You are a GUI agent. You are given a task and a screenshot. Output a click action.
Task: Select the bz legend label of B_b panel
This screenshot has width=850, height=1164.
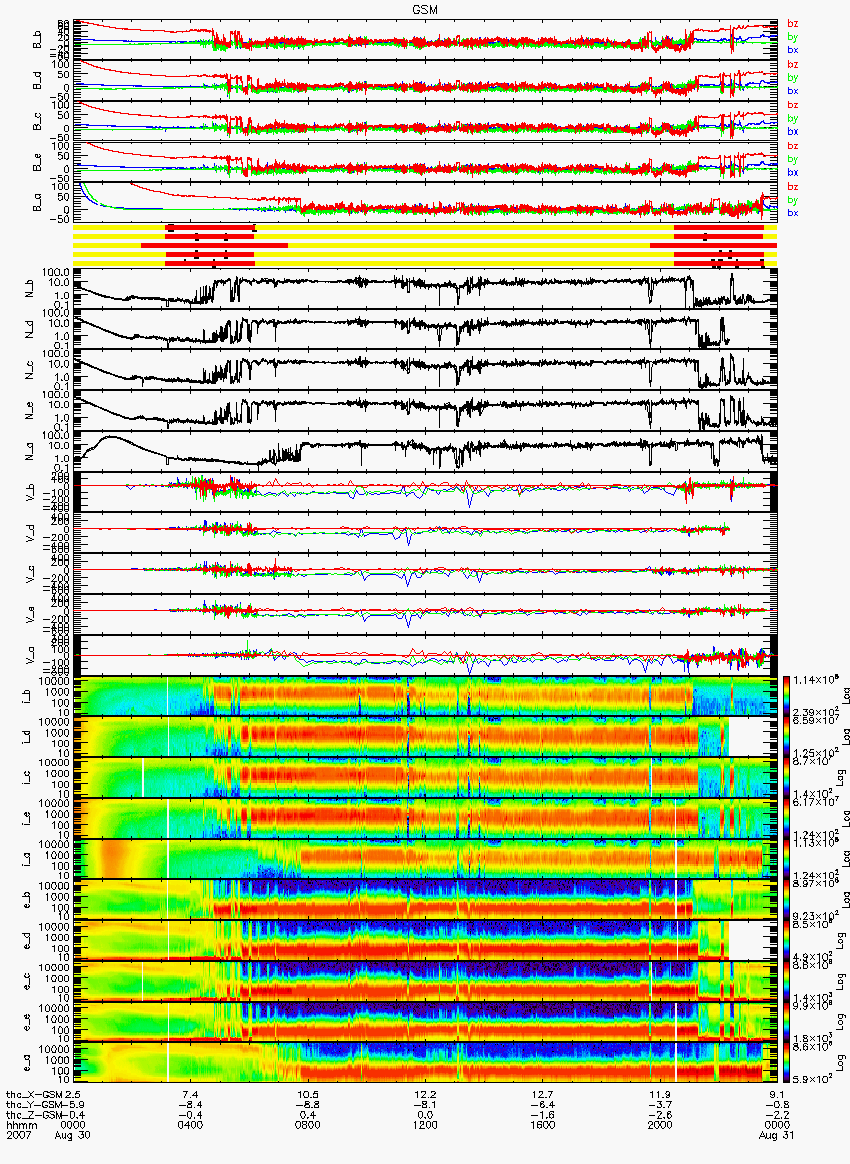click(793, 24)
